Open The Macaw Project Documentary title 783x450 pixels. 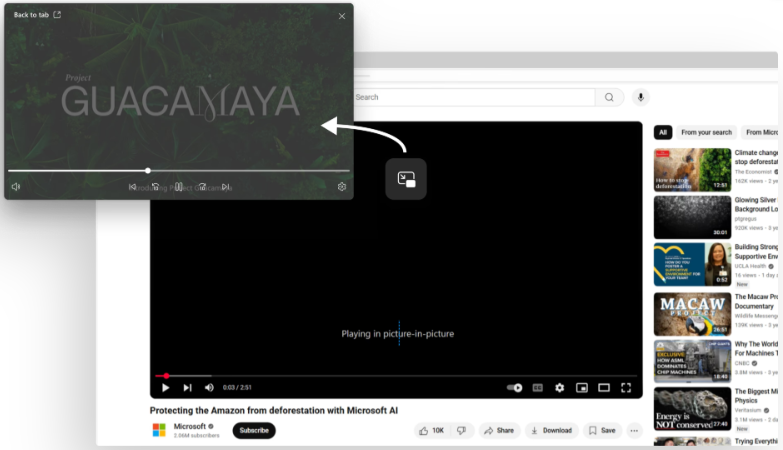[x=756, y=301]
